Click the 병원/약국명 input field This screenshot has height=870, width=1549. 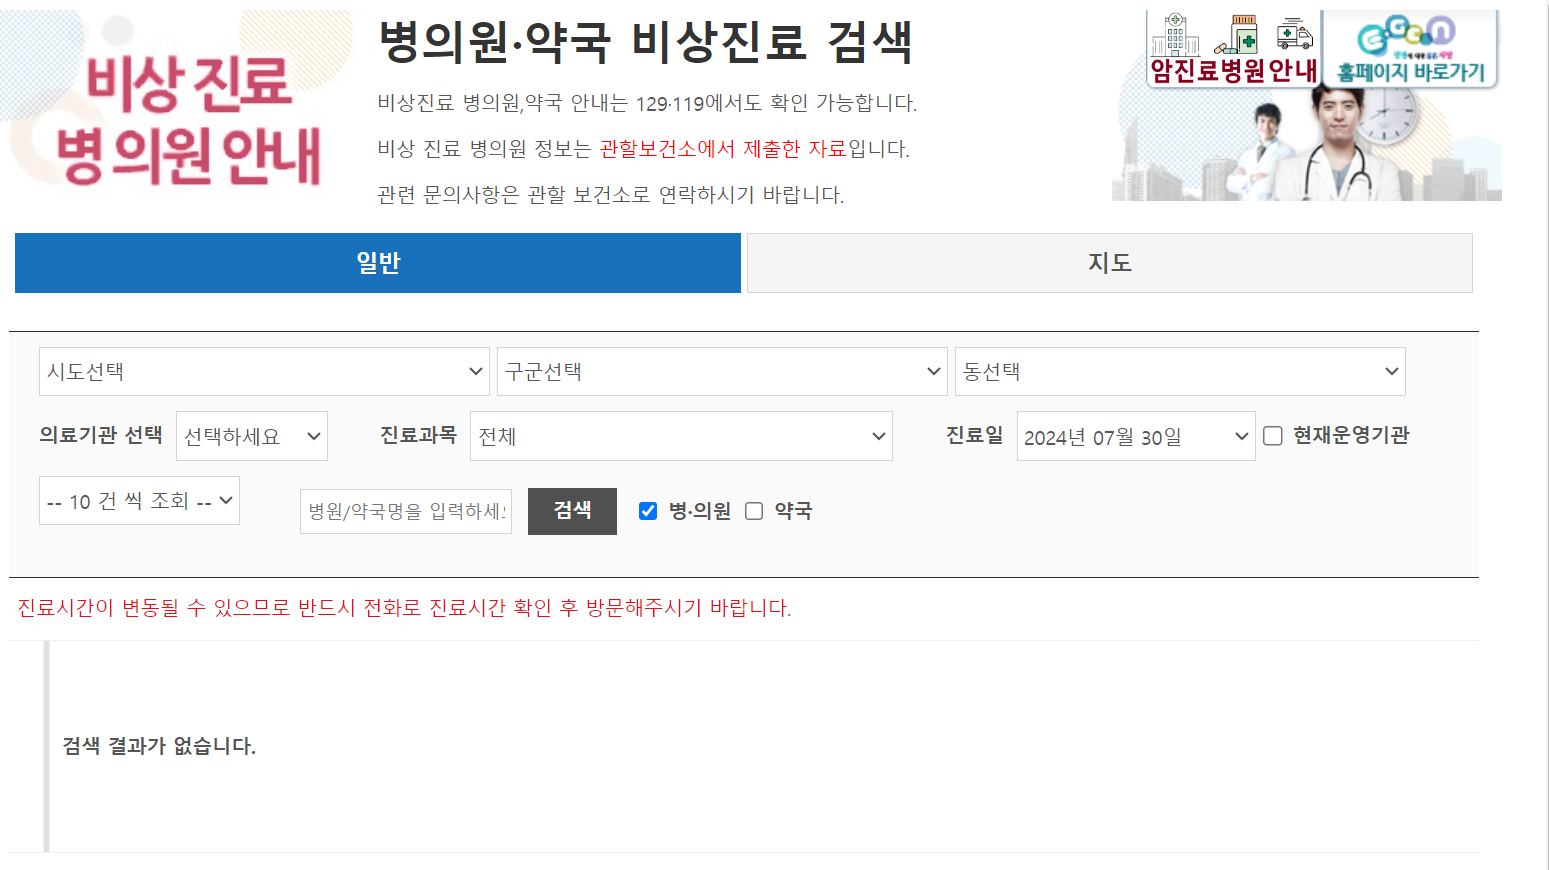pos(405,511)
